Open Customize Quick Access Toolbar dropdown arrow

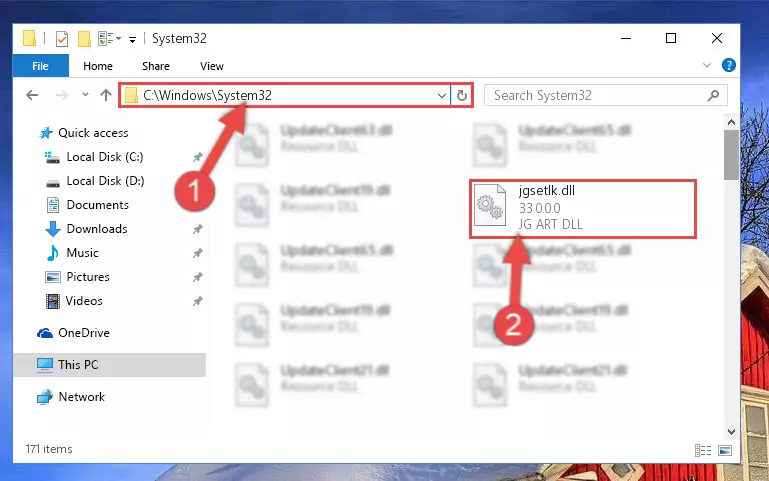tap(132, 39)
